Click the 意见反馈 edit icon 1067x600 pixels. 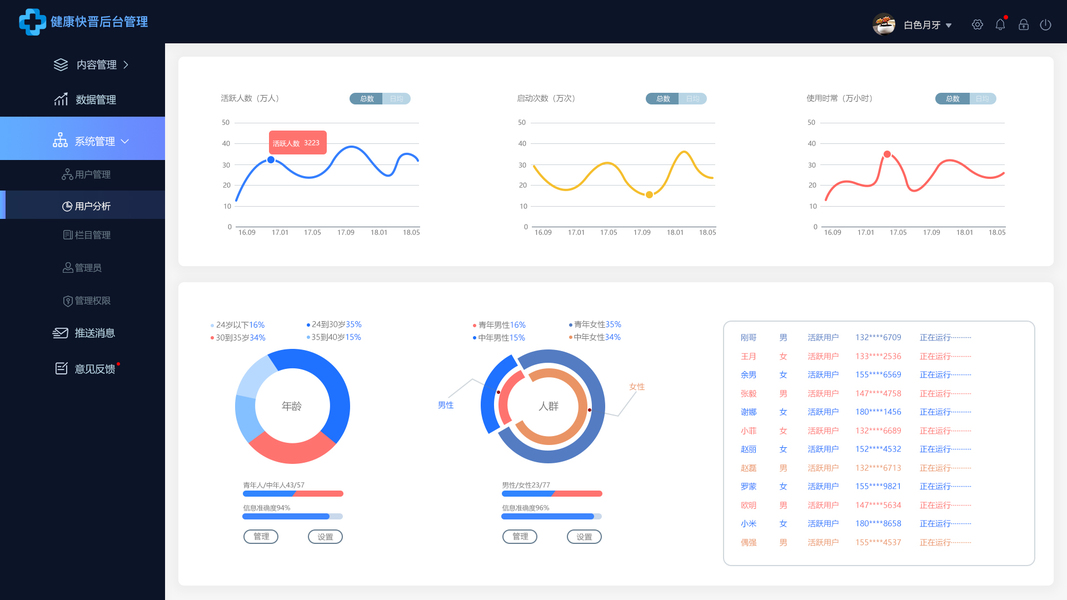[61, 368]
